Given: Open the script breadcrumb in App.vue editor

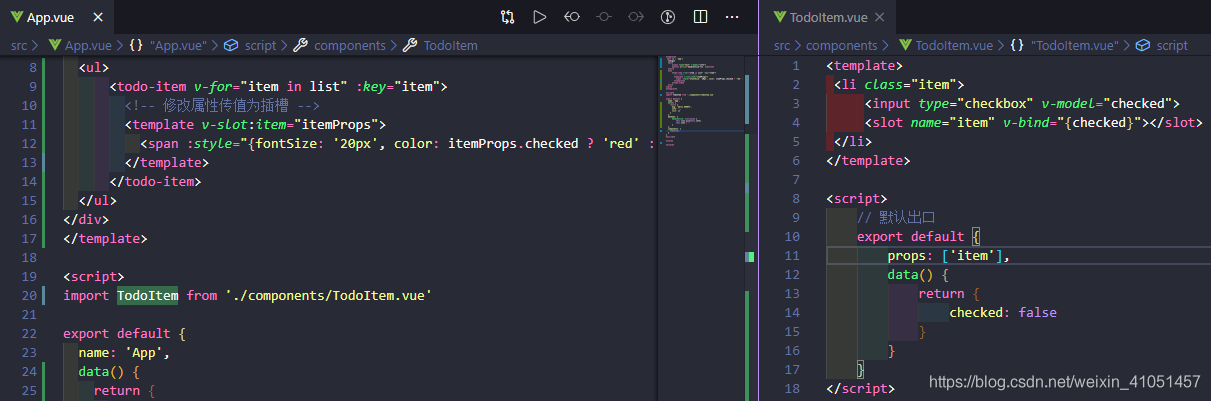Looking at the screenshot, I should 249,45.
